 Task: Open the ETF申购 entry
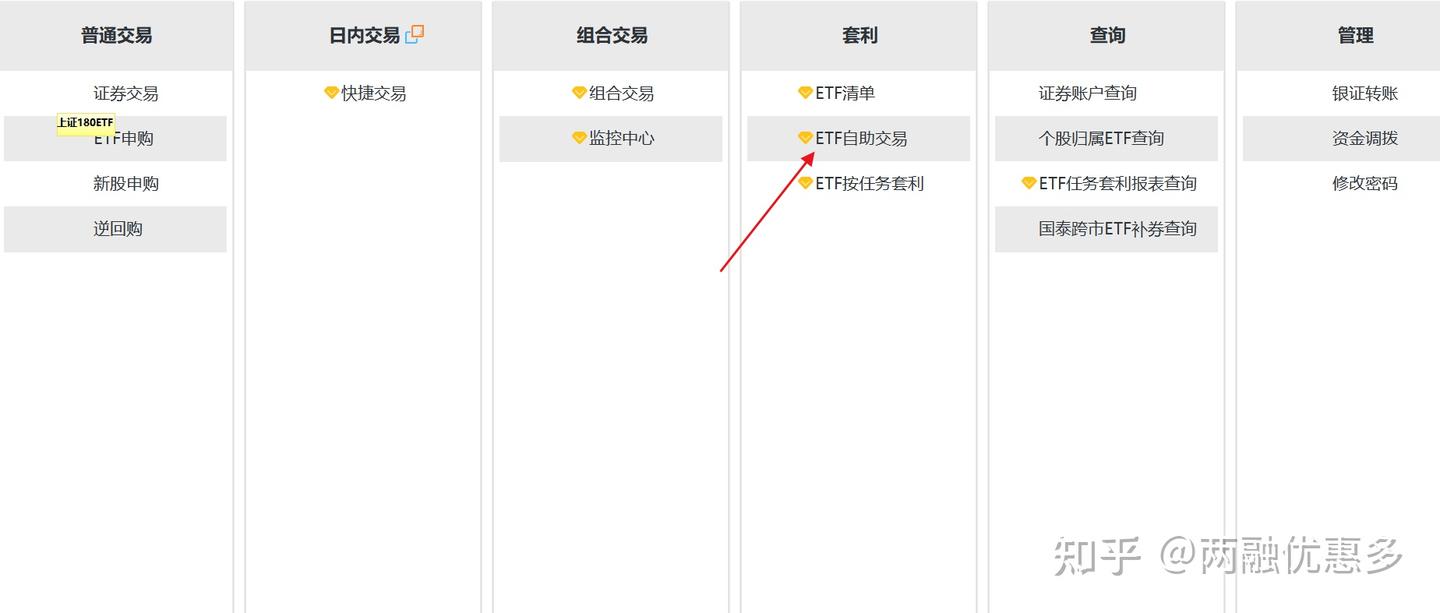point(115,139)
